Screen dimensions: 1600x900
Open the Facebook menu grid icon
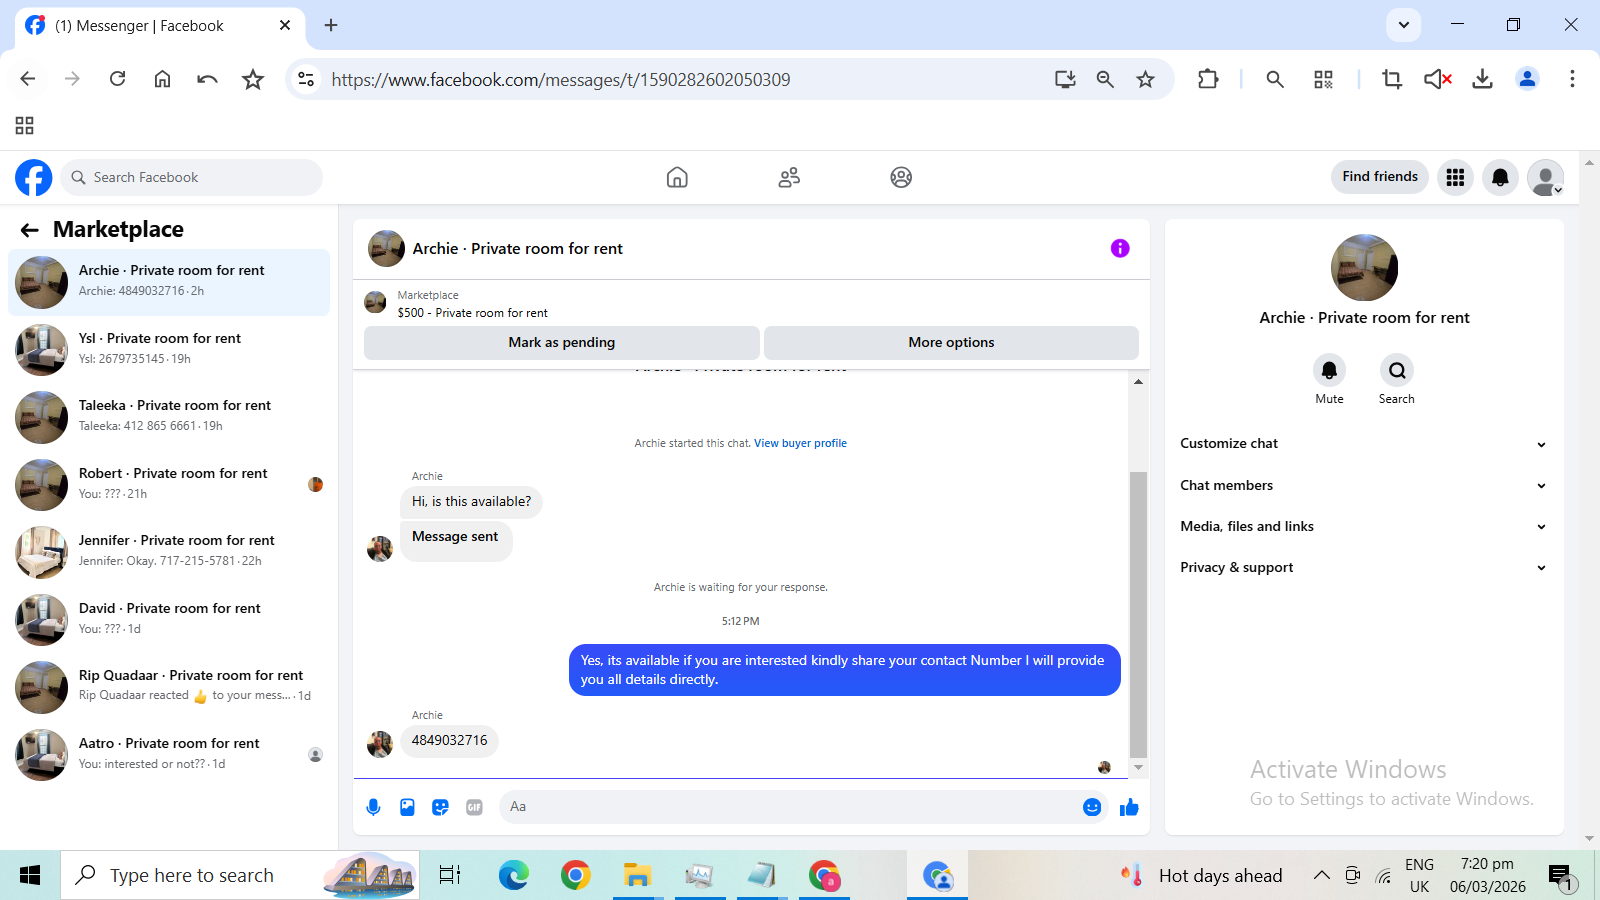tap(1455, 177)
